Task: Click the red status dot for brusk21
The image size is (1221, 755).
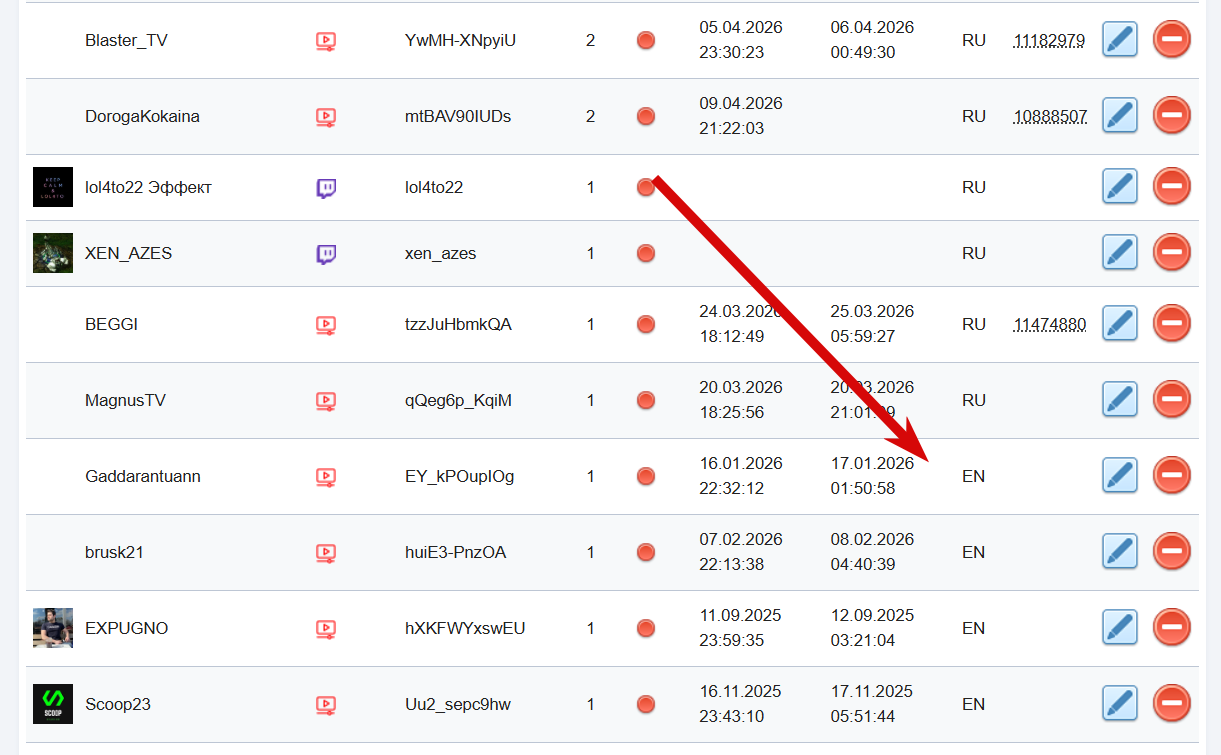Action: [646, 552]
